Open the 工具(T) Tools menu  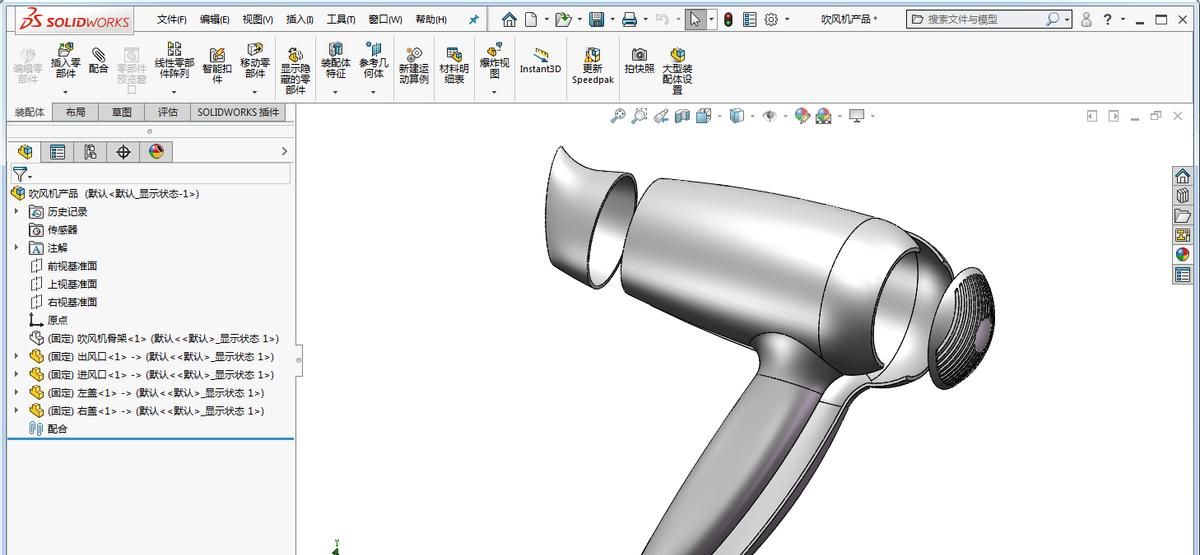(x=341, y=19)
